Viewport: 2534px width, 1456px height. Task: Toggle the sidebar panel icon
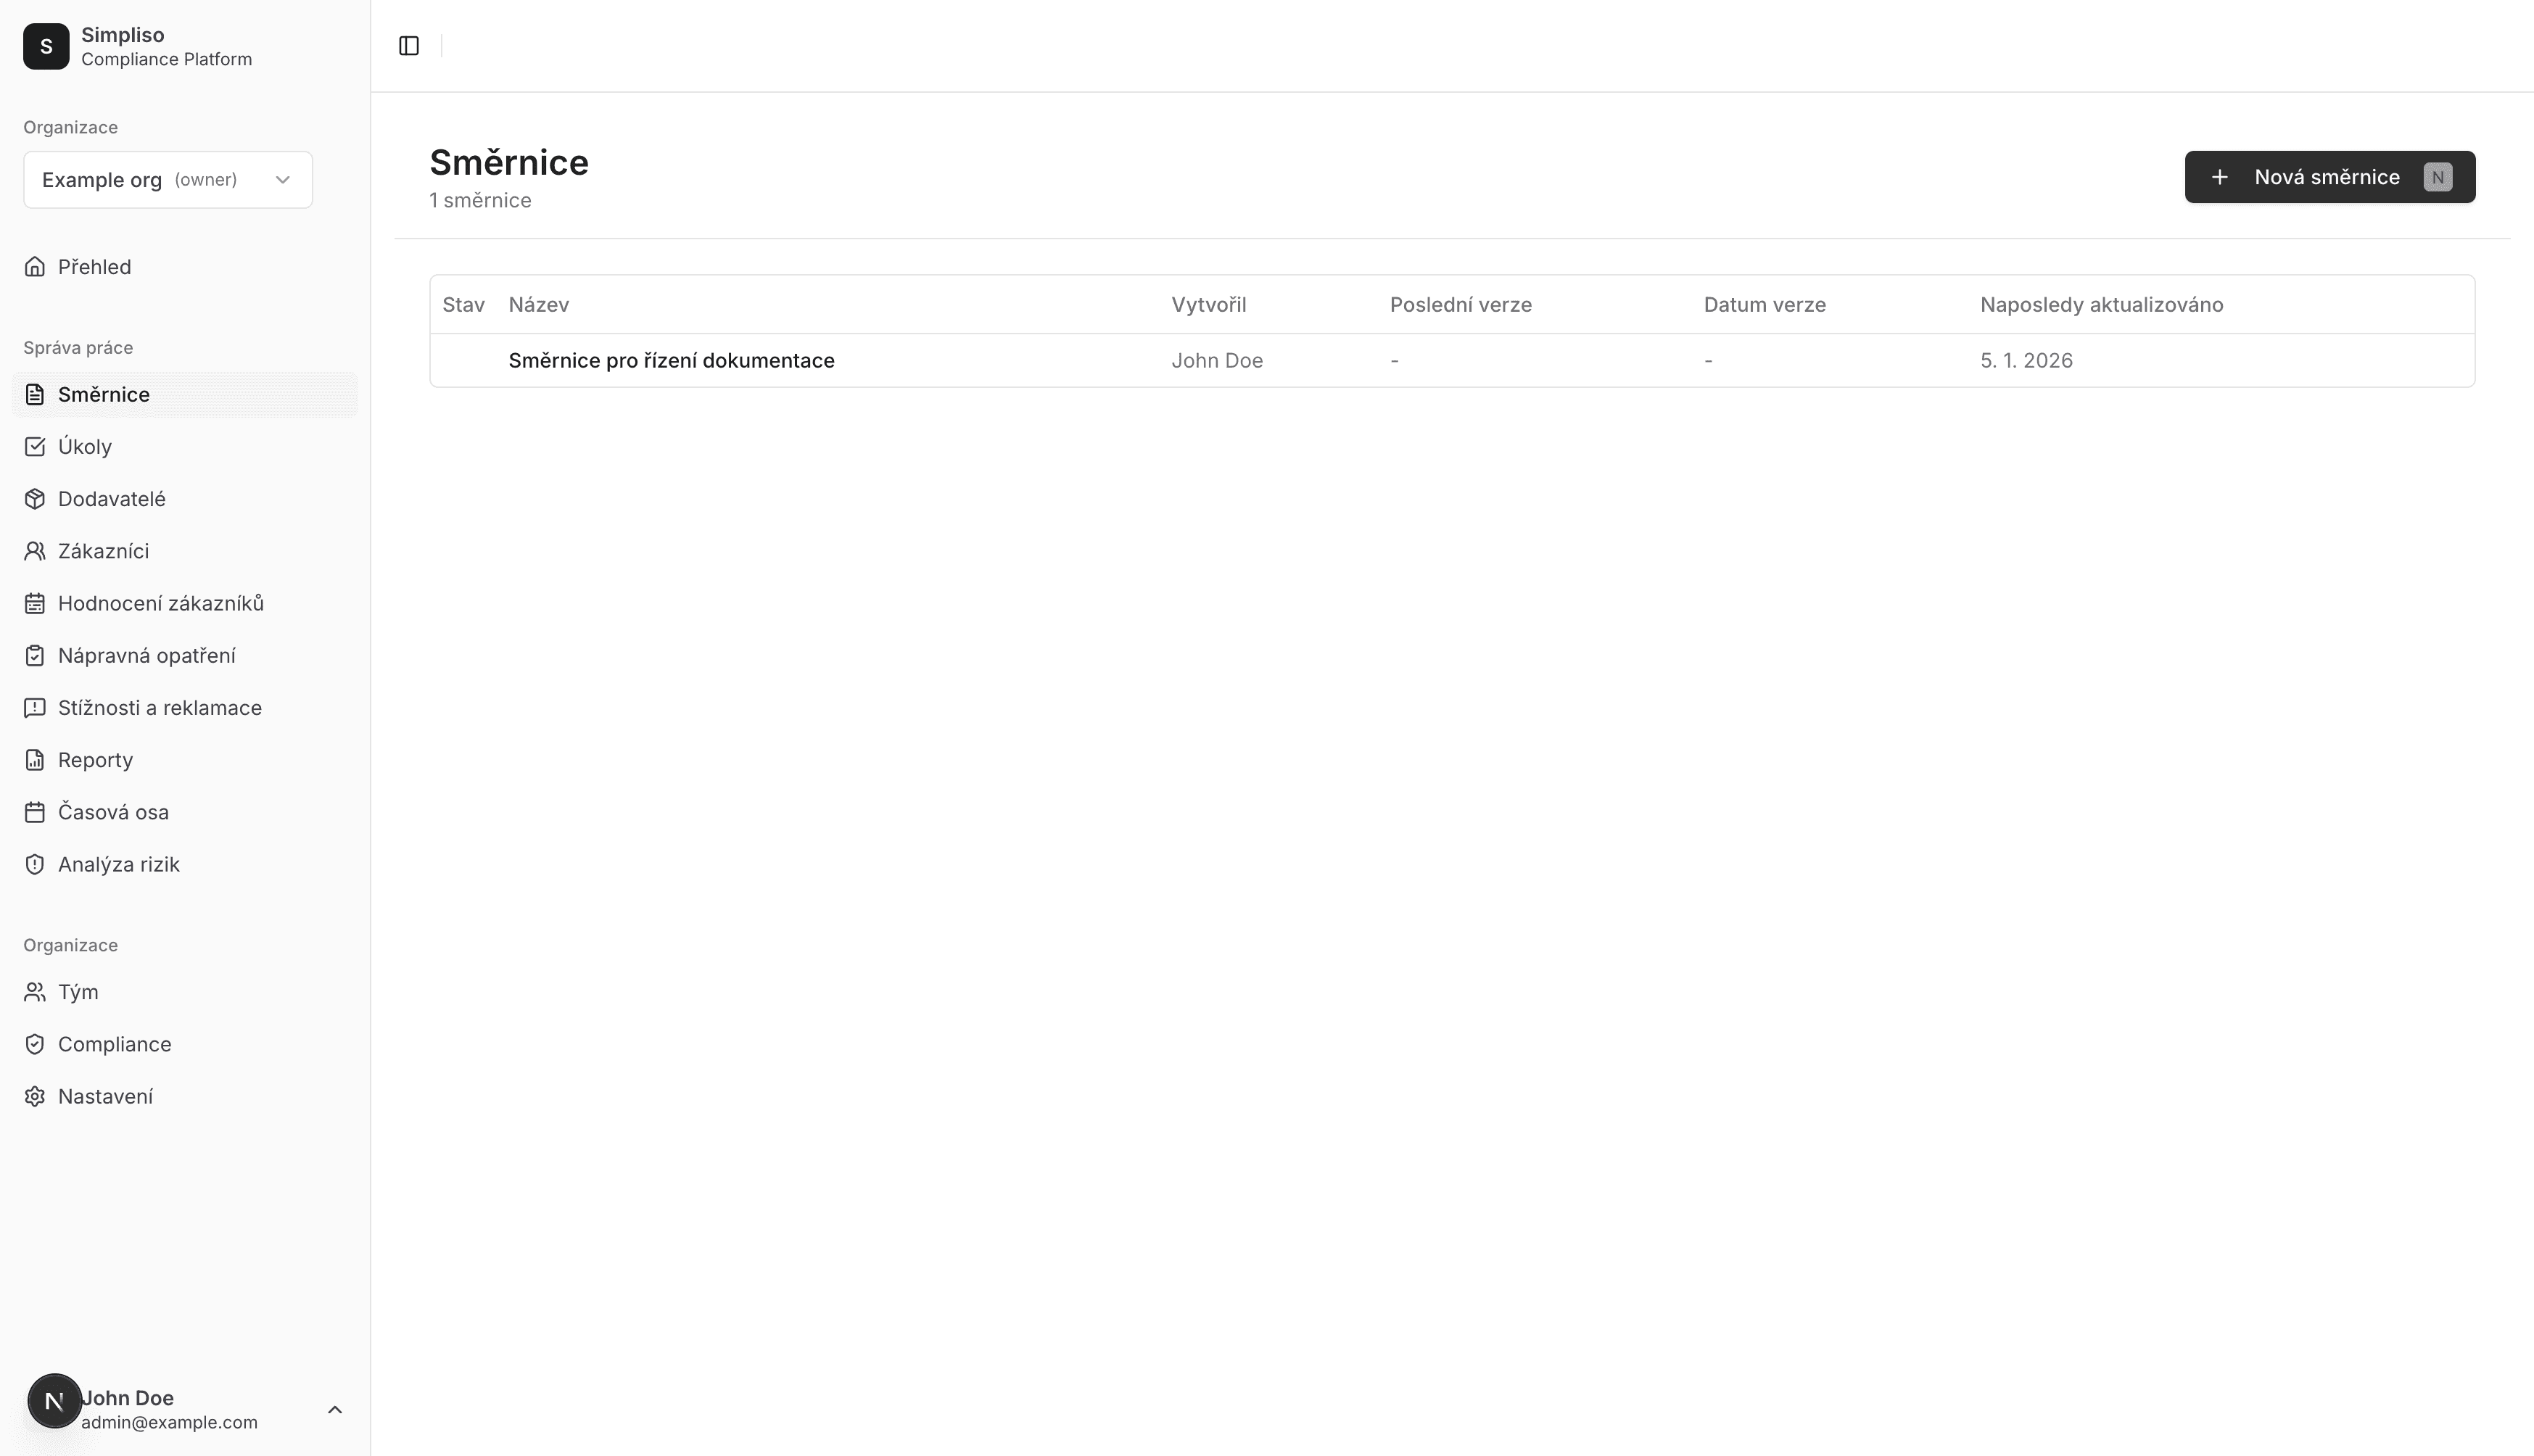point(408,46)
